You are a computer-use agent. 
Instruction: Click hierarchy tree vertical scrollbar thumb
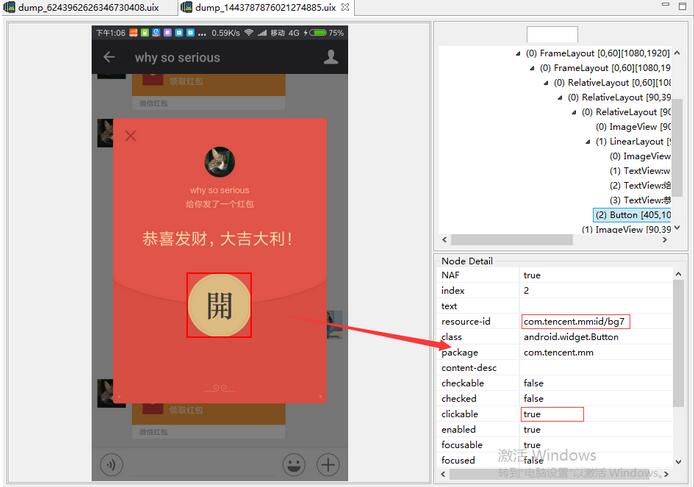click(677, 148)
